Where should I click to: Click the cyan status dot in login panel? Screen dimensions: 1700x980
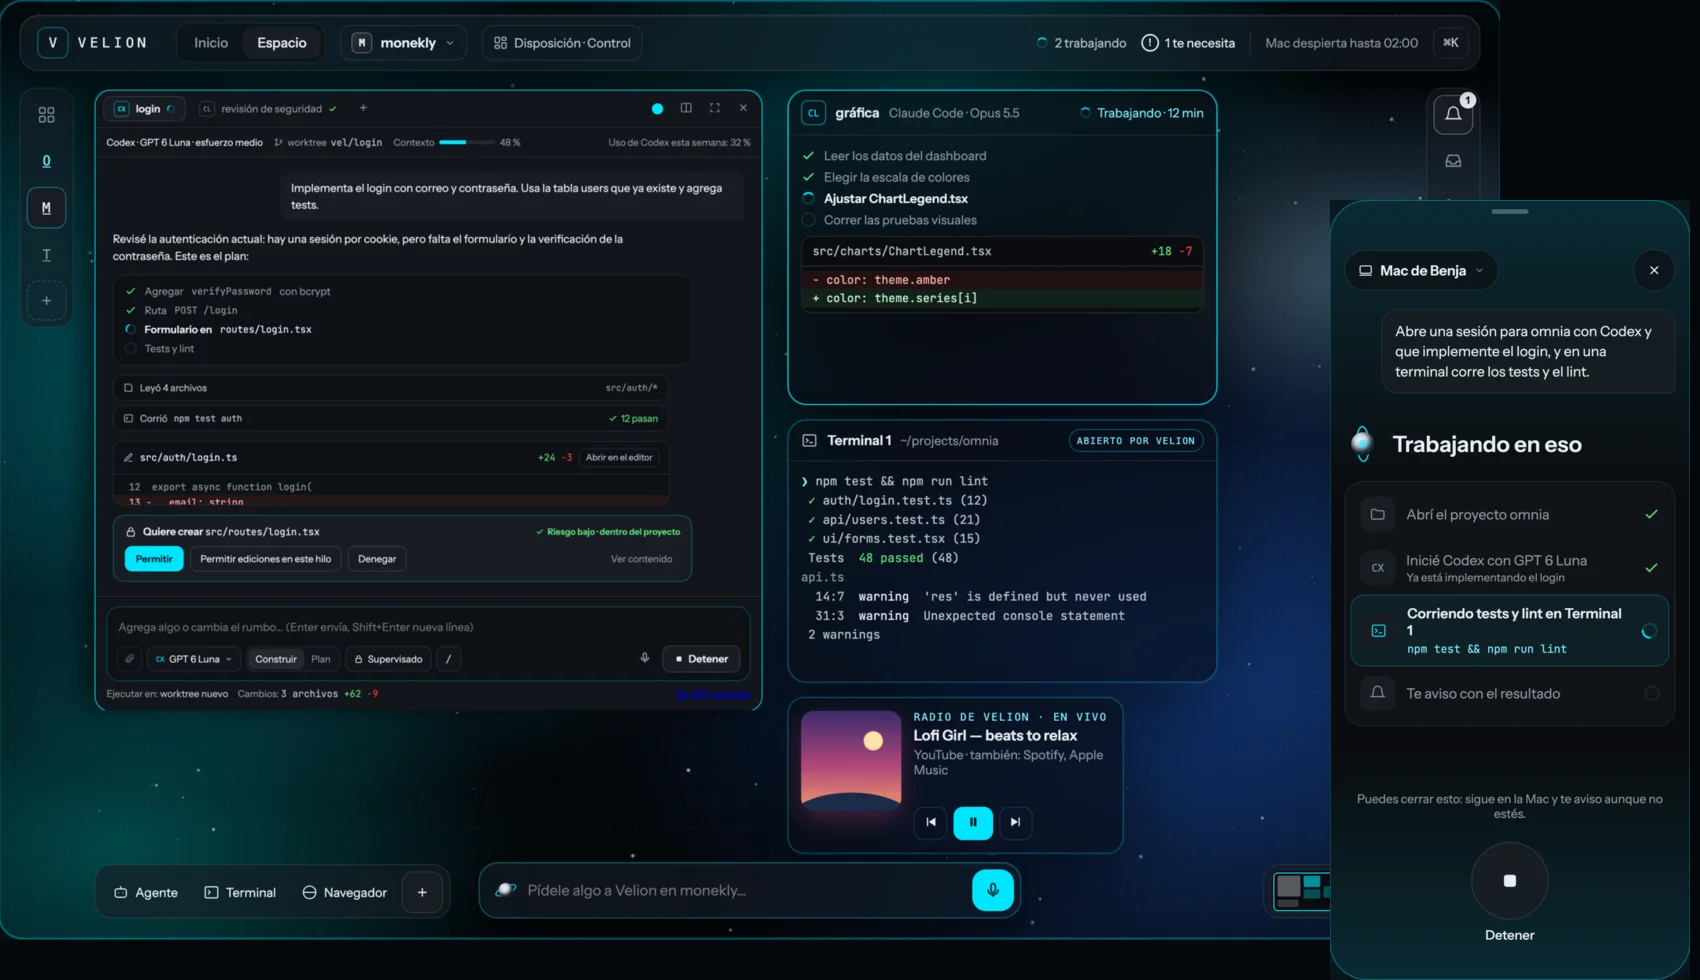[657, 108]
